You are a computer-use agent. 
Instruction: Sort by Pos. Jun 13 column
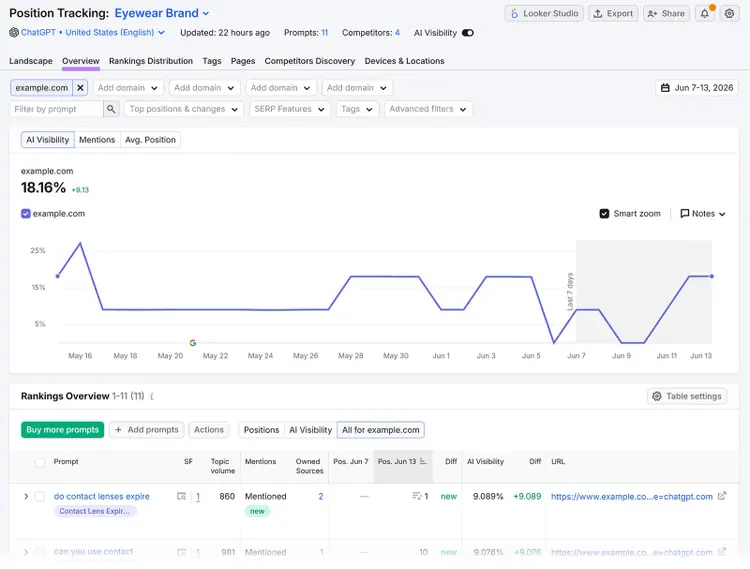click(402, 461)
